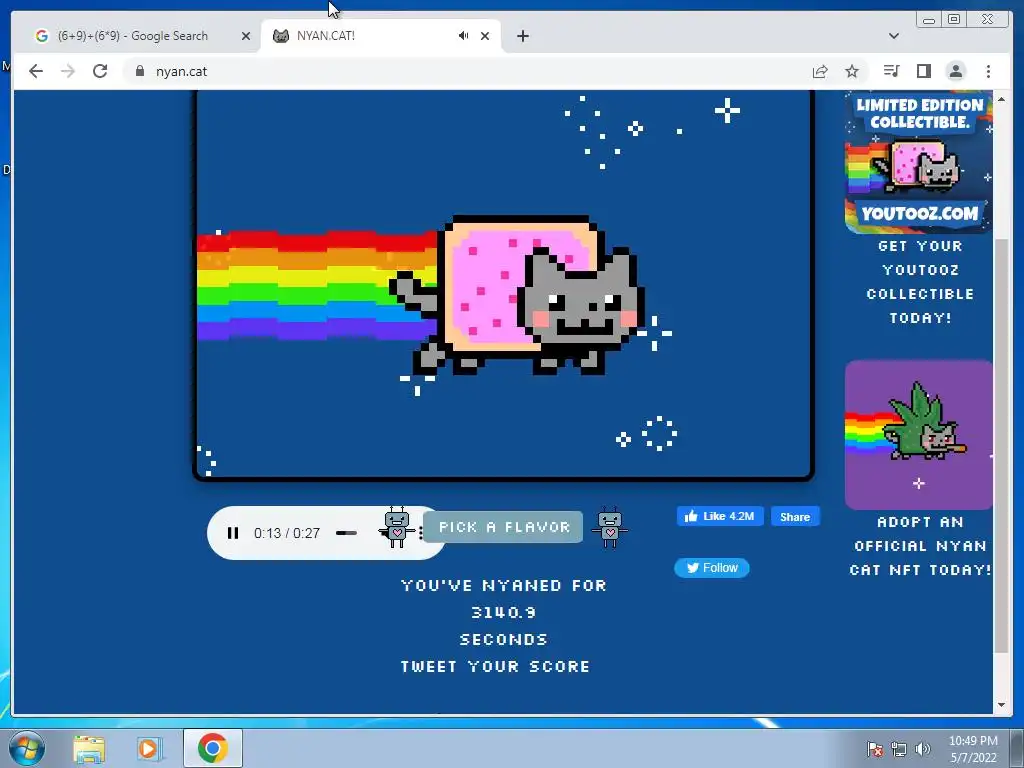Open the system volume tray icon
The image size is (1024, 768).
click(x=922, y=749)
